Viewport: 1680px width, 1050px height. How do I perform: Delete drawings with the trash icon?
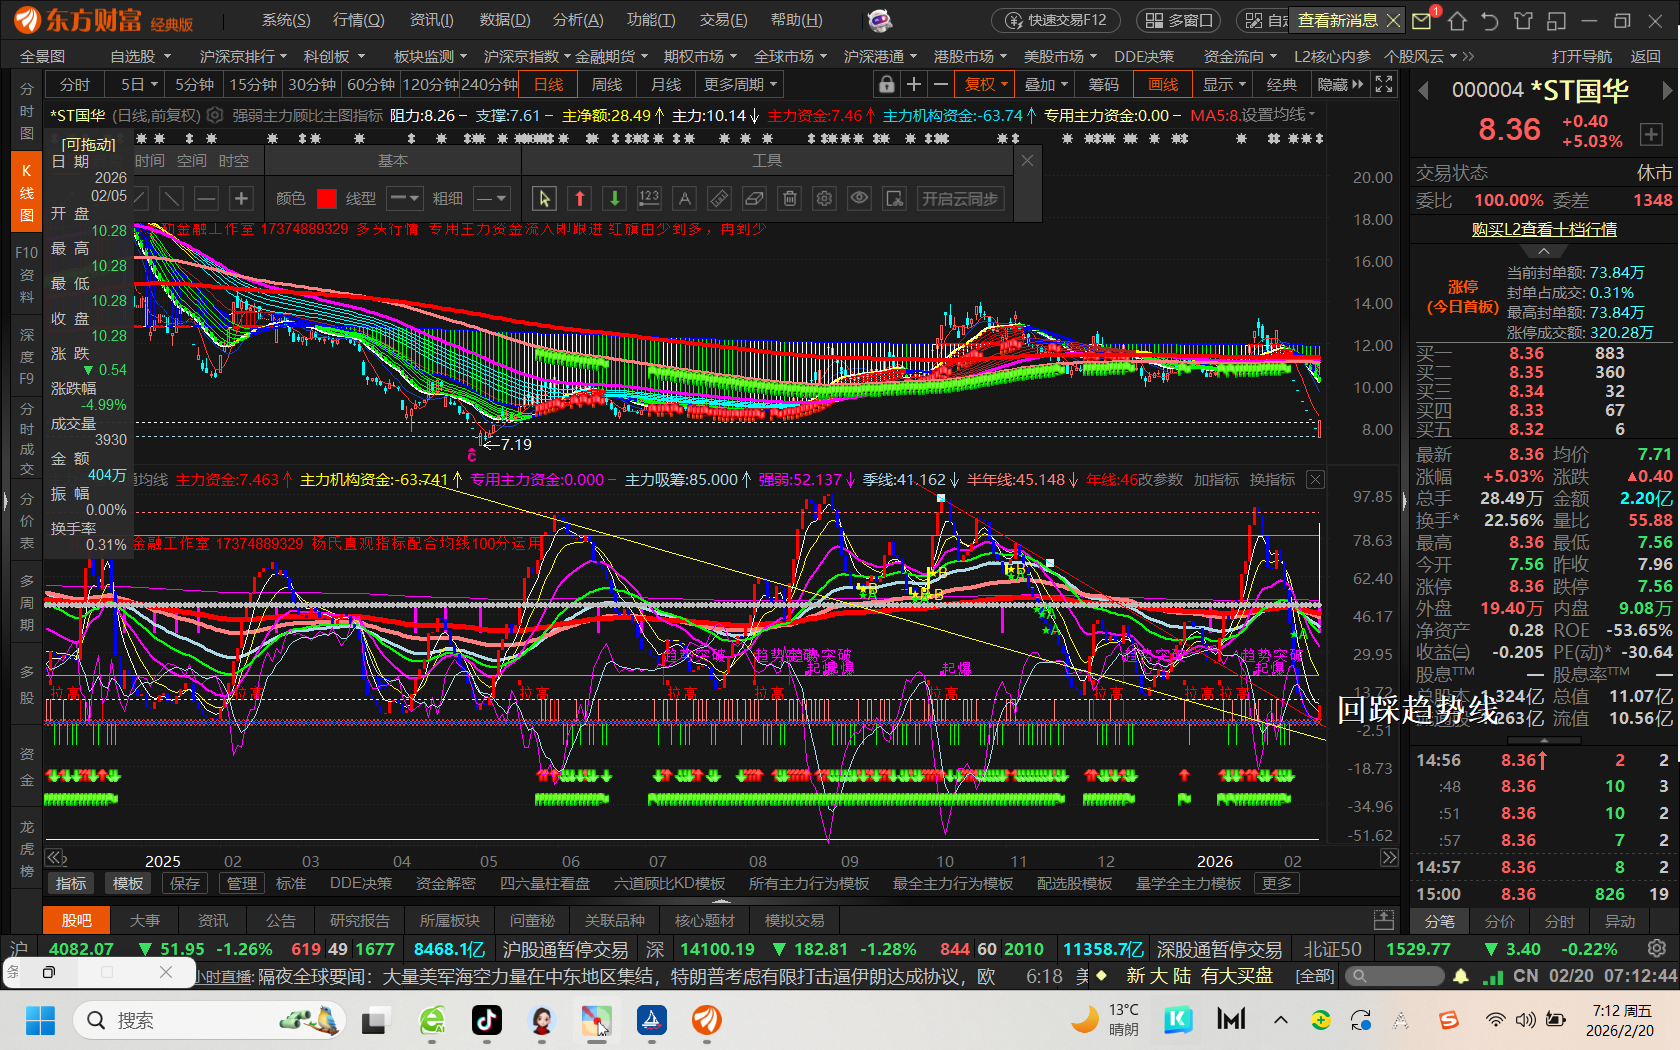coord(790,198)
